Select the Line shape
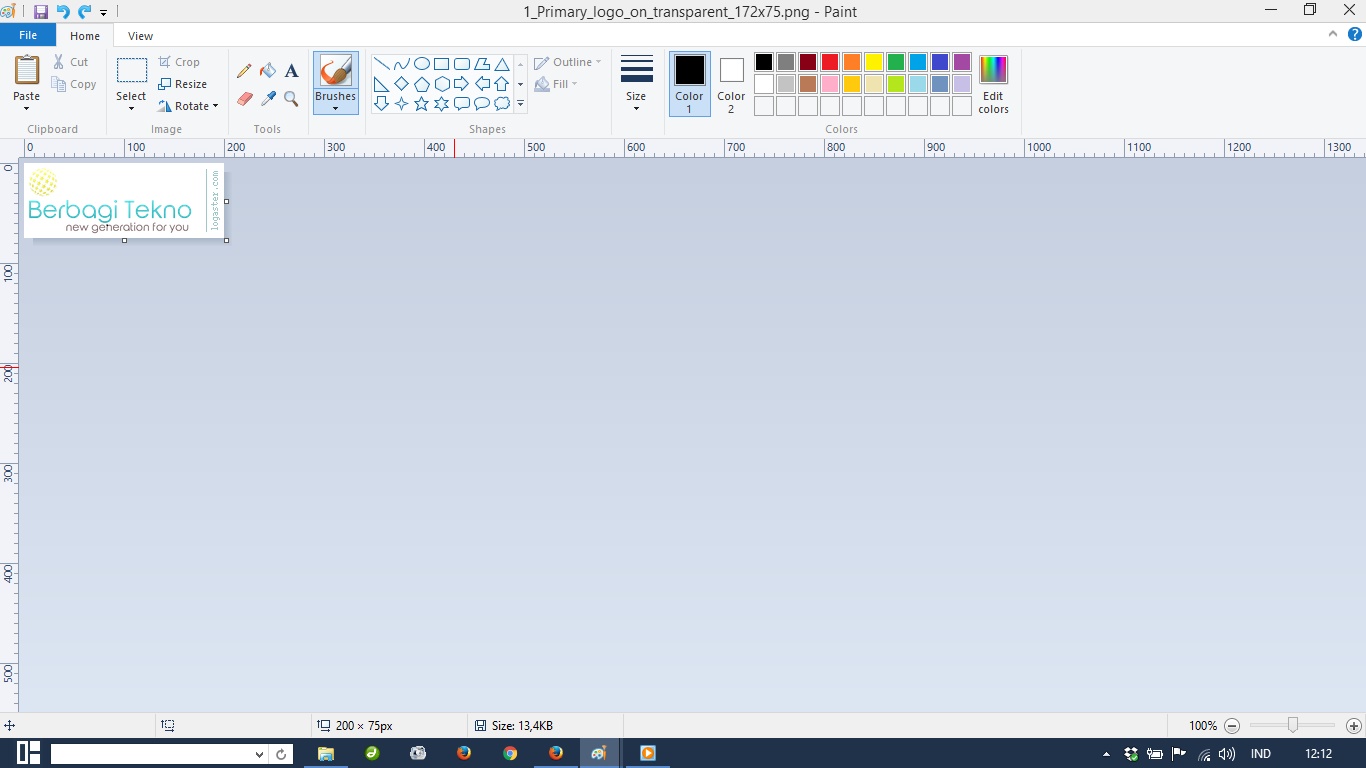The width and height of the screenshot is (1366, 768). click(381, 64)
